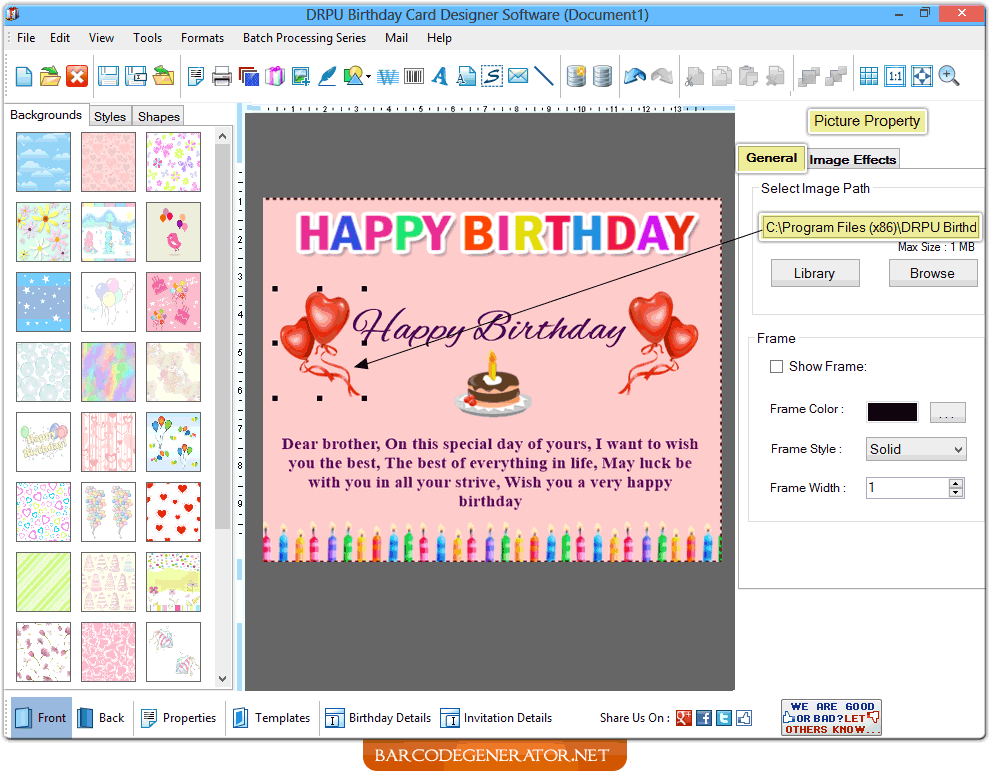This screenshot has width=990, height=771.
Task: Open Birthday Details
Action: coord(378,718)
